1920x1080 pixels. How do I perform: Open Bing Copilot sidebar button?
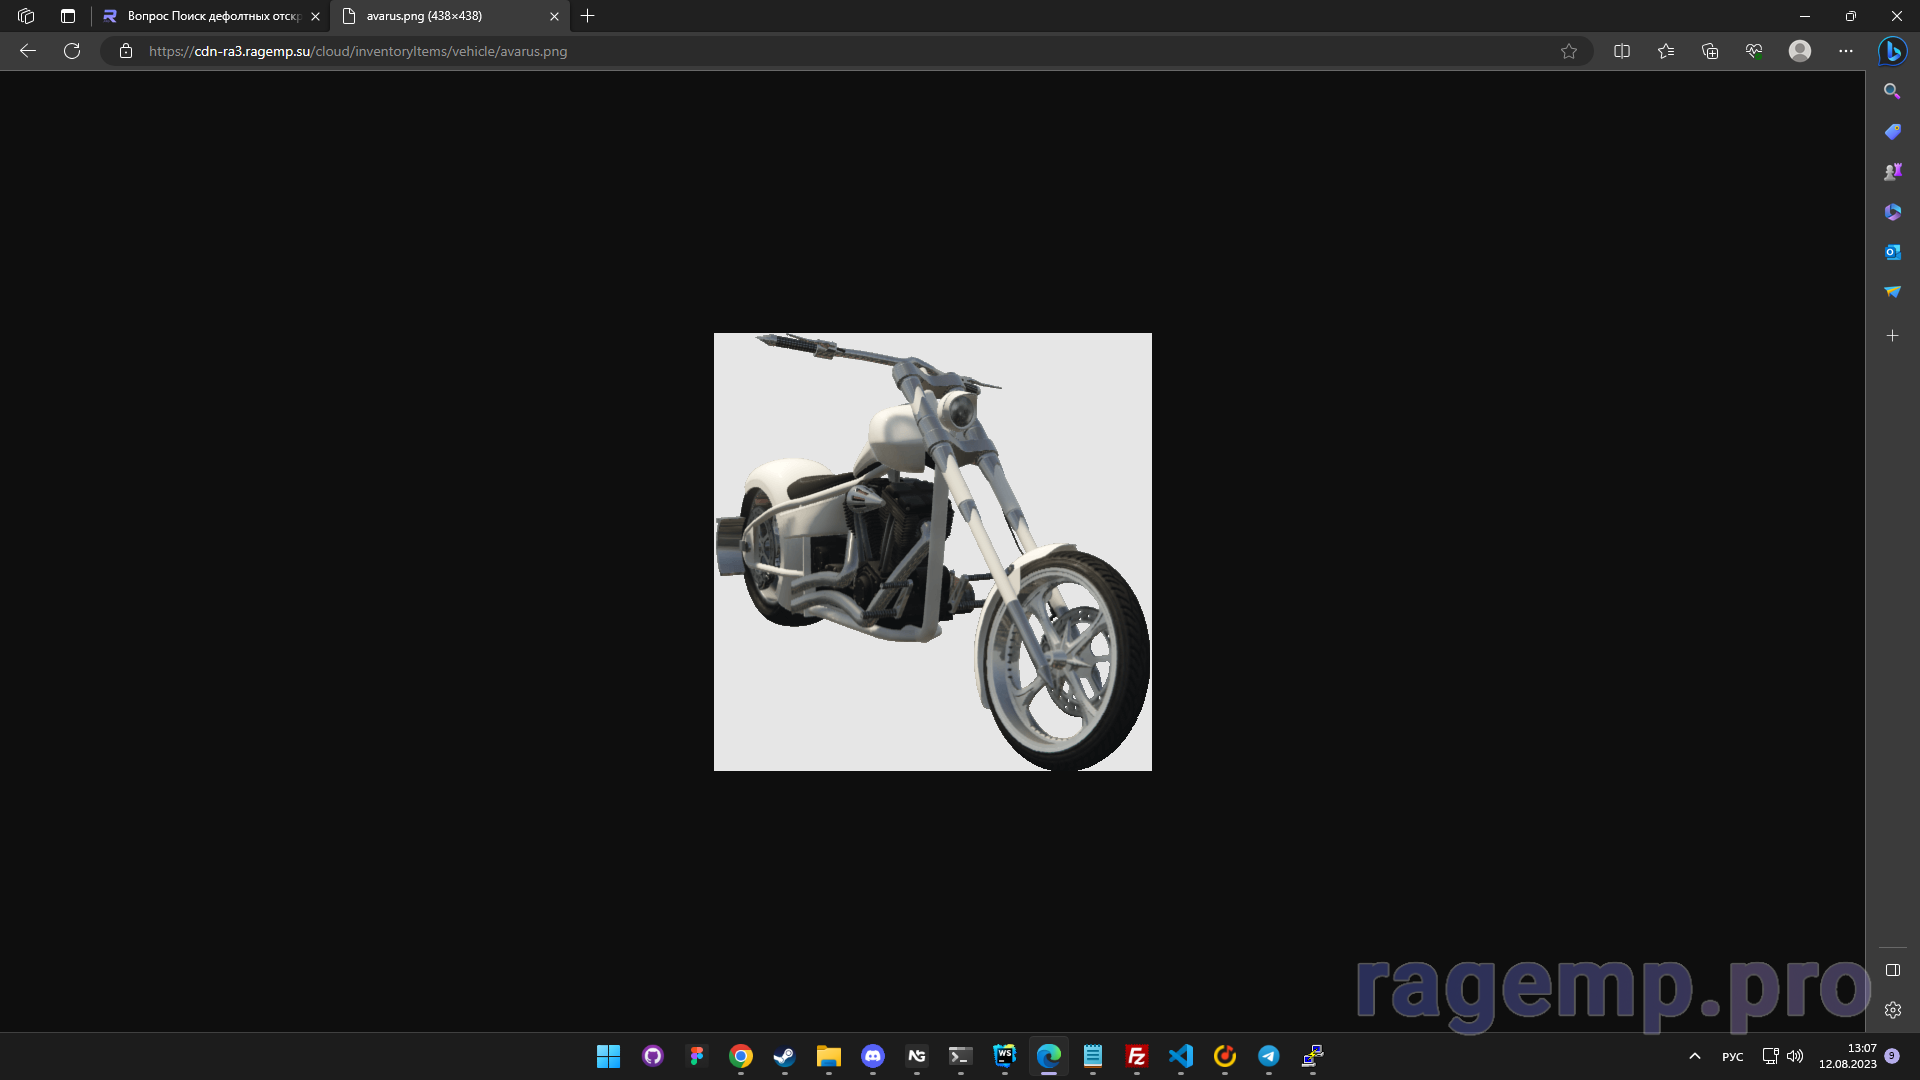(x=1892, y=51)
